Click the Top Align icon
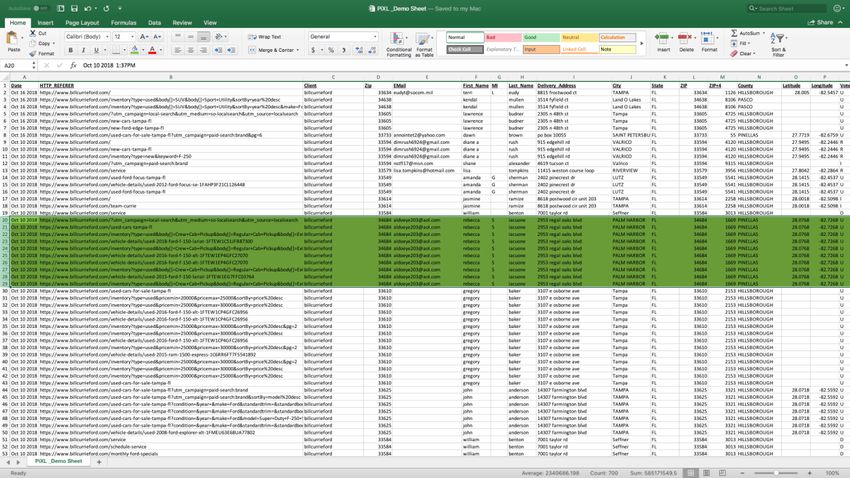Image resolution: width=850 pixels, height=478 pixels. coord(177,36)
